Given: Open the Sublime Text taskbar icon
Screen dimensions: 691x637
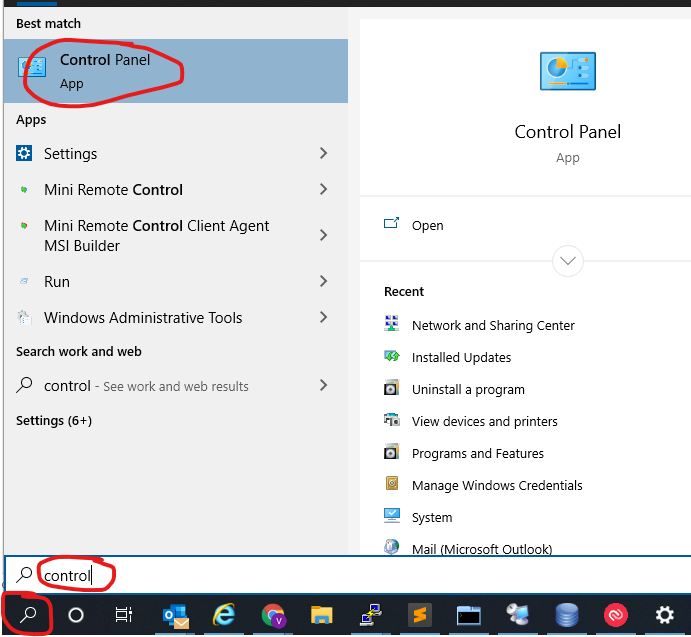Looking at the screenshot, I should pos(420,615).
